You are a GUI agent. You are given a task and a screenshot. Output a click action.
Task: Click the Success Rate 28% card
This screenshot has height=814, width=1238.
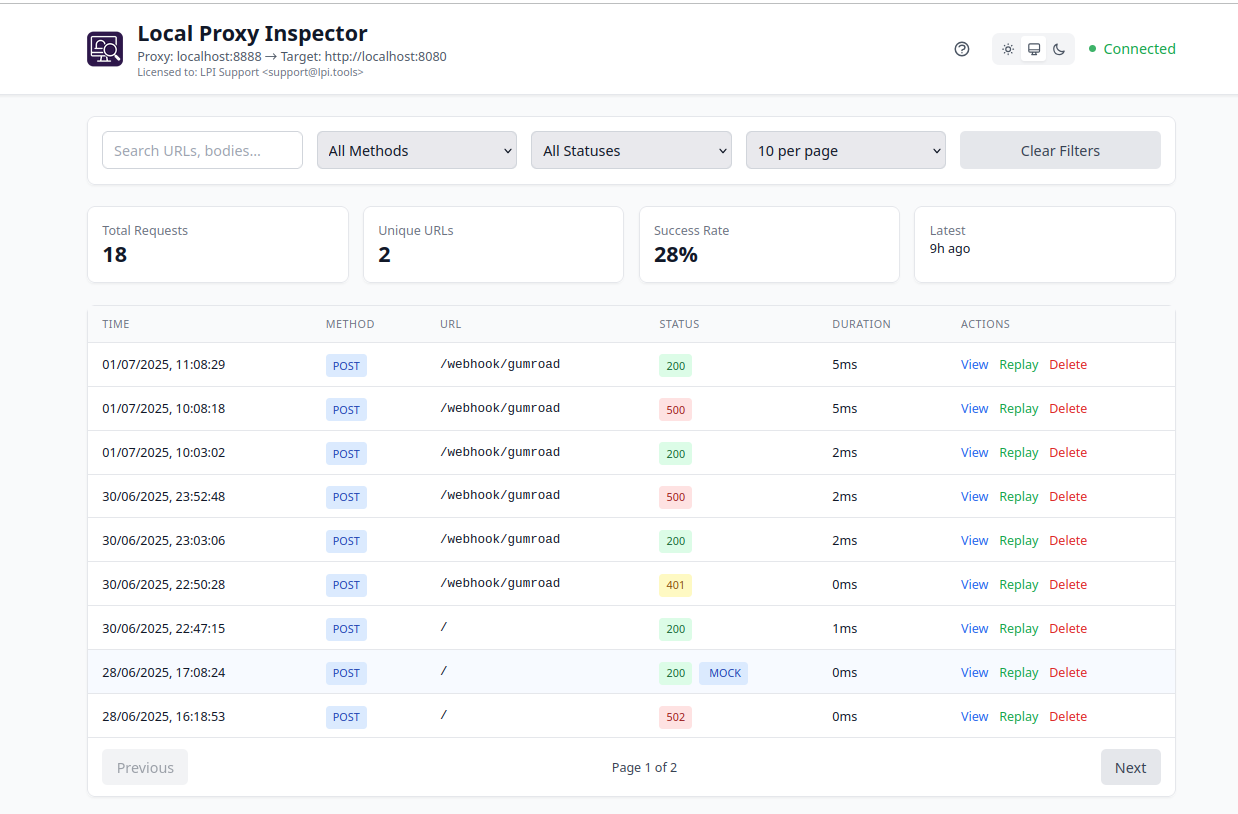[769, 244]
